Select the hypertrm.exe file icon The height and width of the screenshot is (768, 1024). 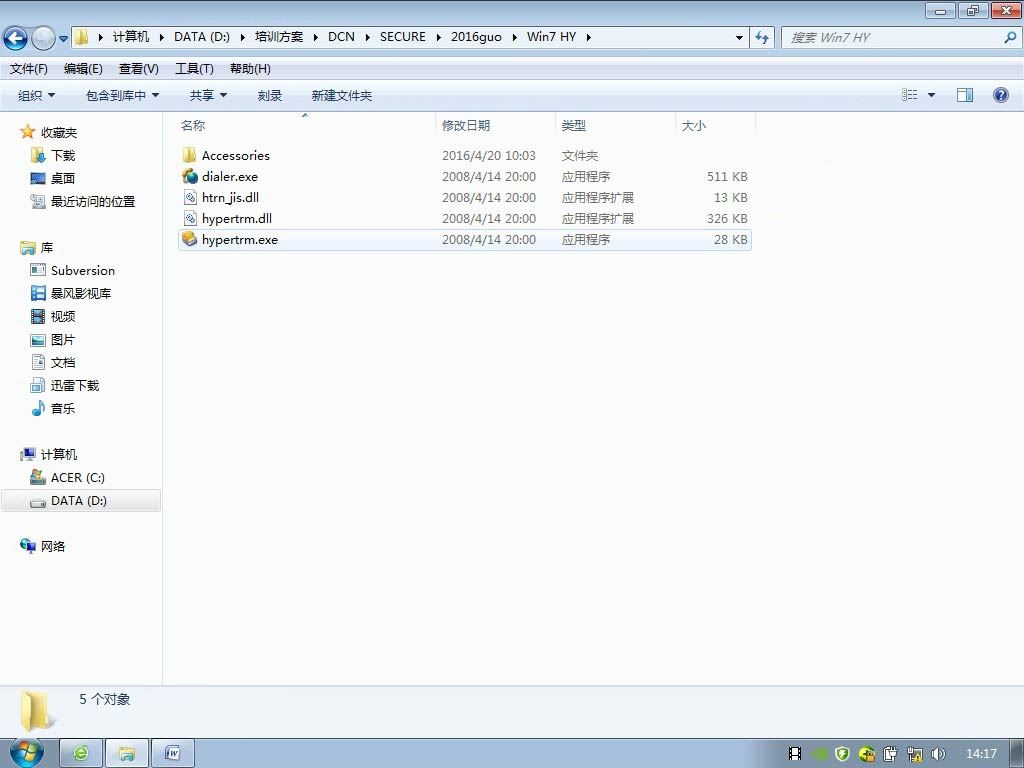(189, 239)
